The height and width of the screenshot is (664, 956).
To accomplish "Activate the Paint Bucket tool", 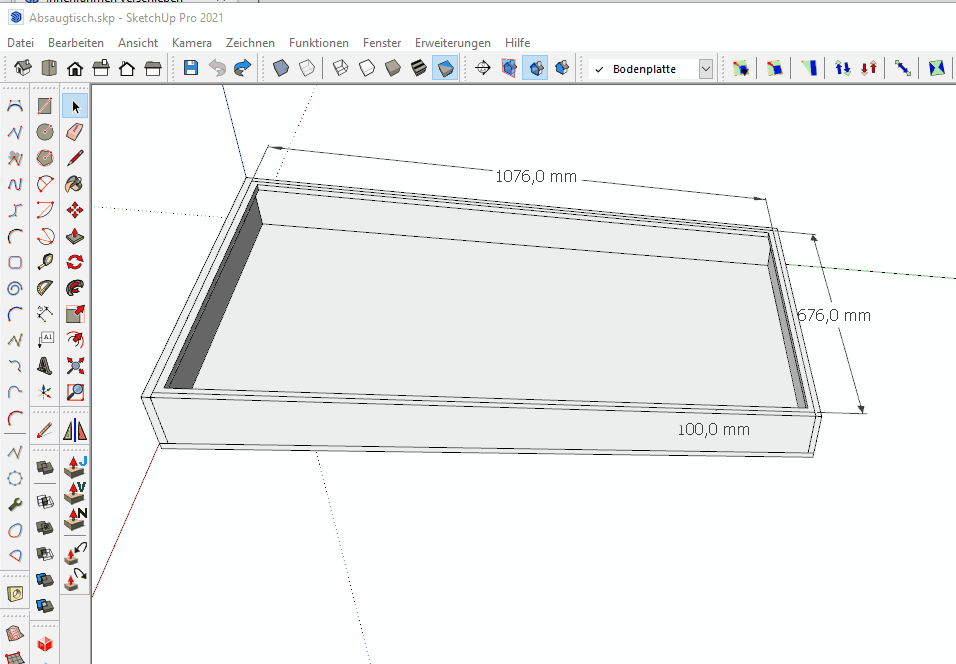I will 75,184.
